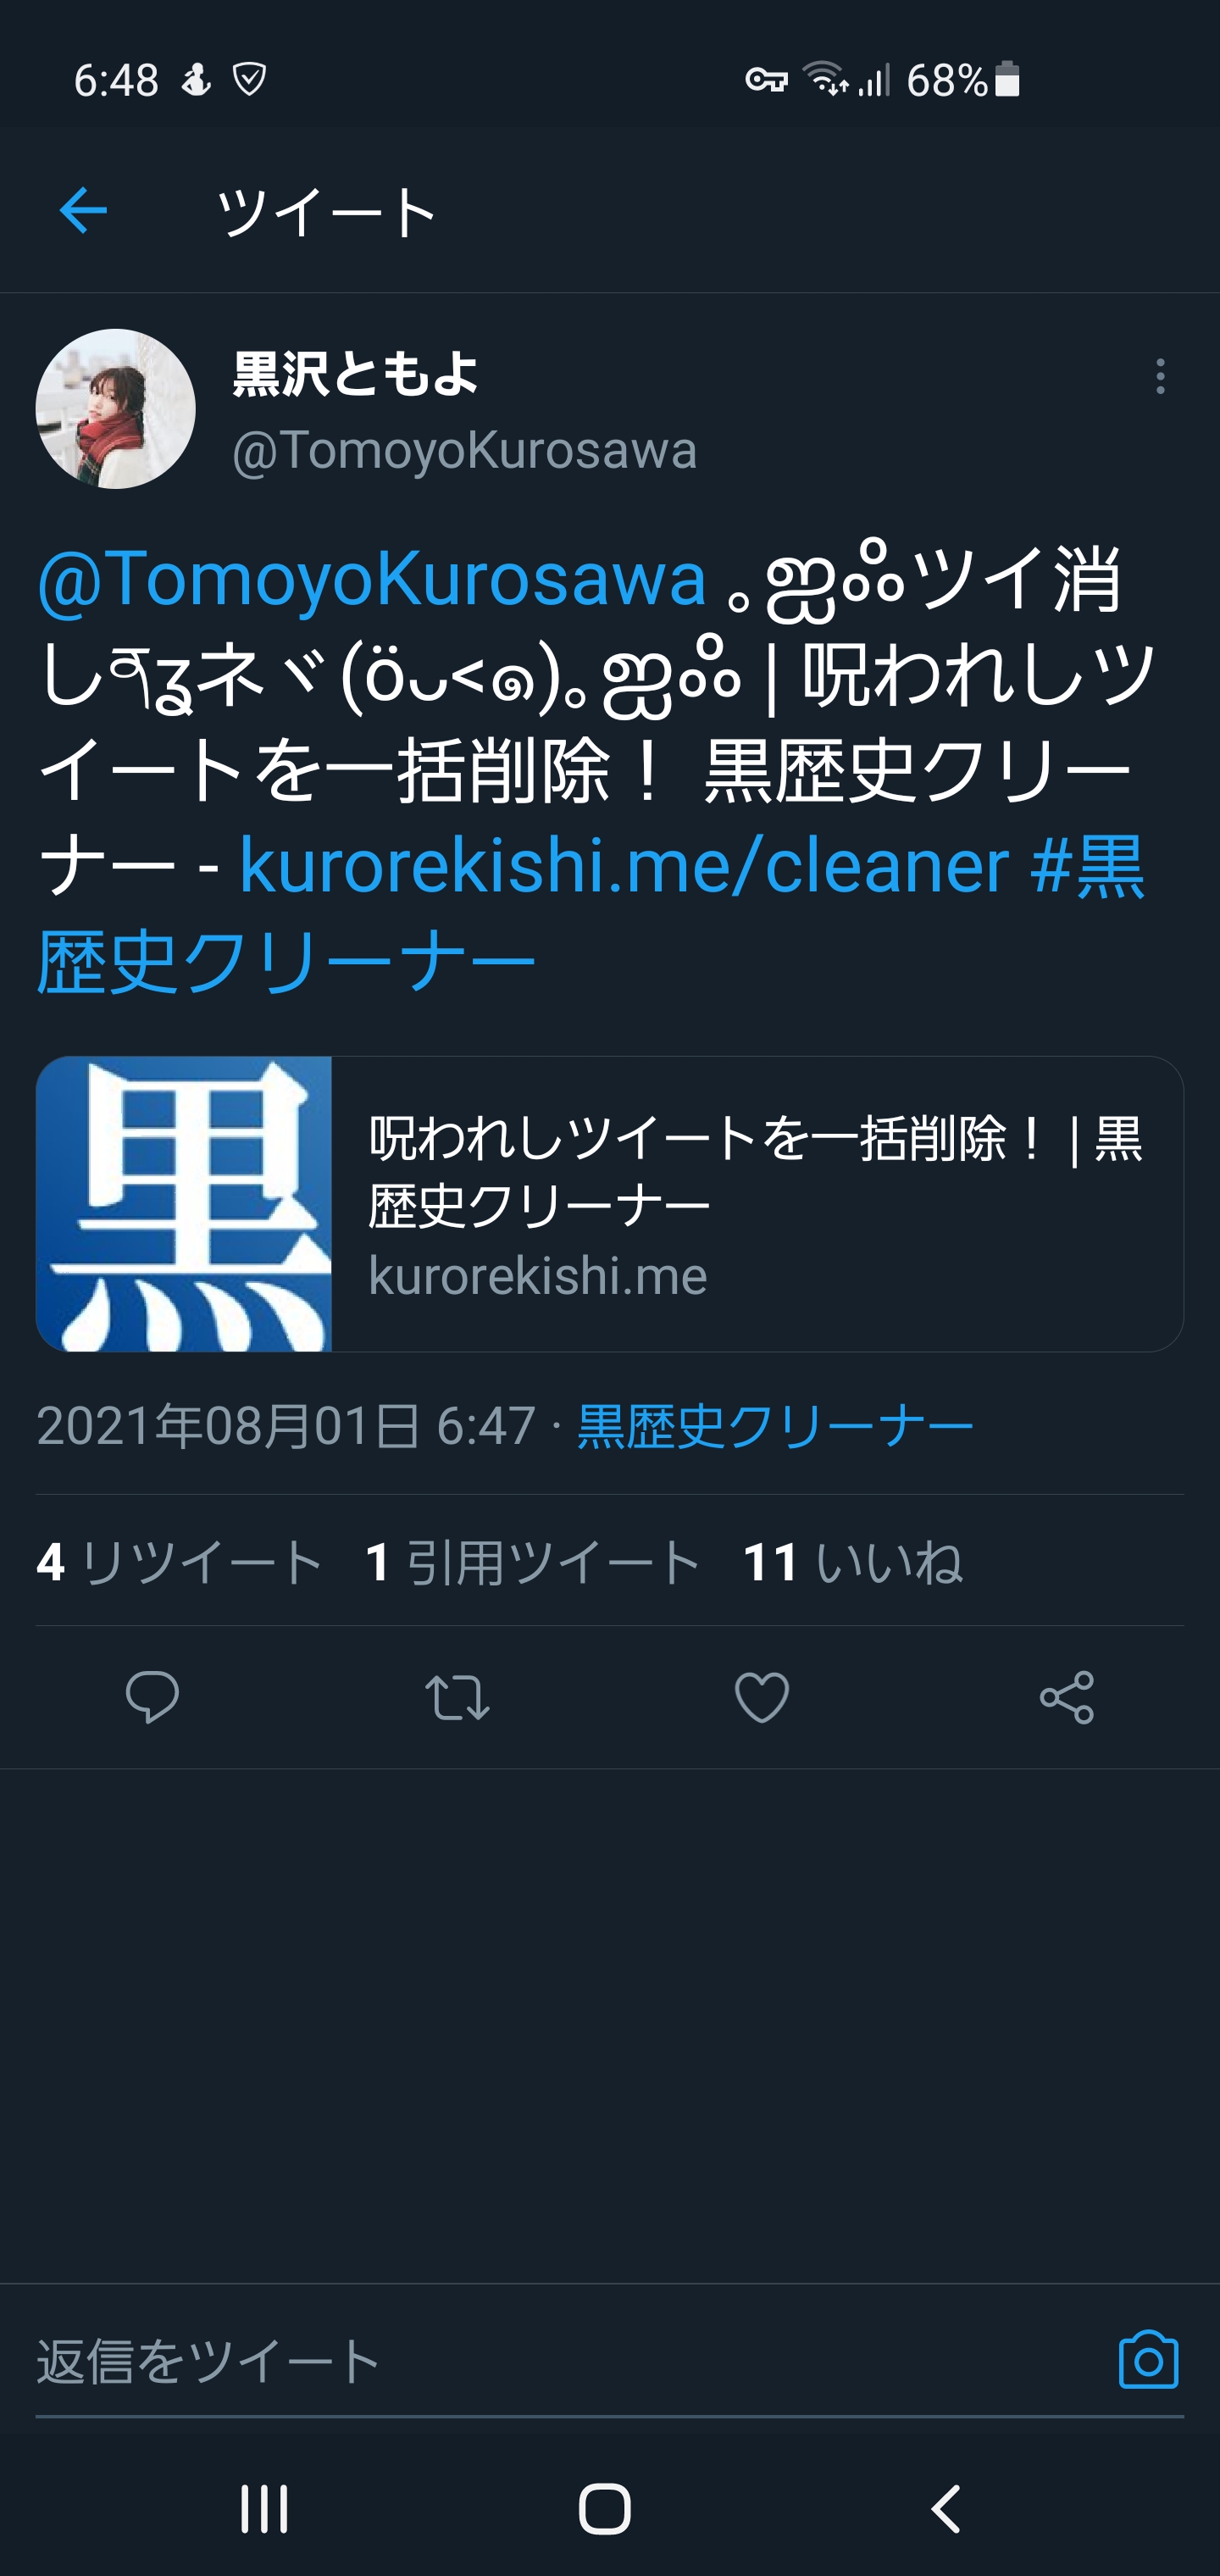Open the camera icon in the reply bar
Viewport: 1220px width, 2576px height.
click(x=1148, y=2360)
